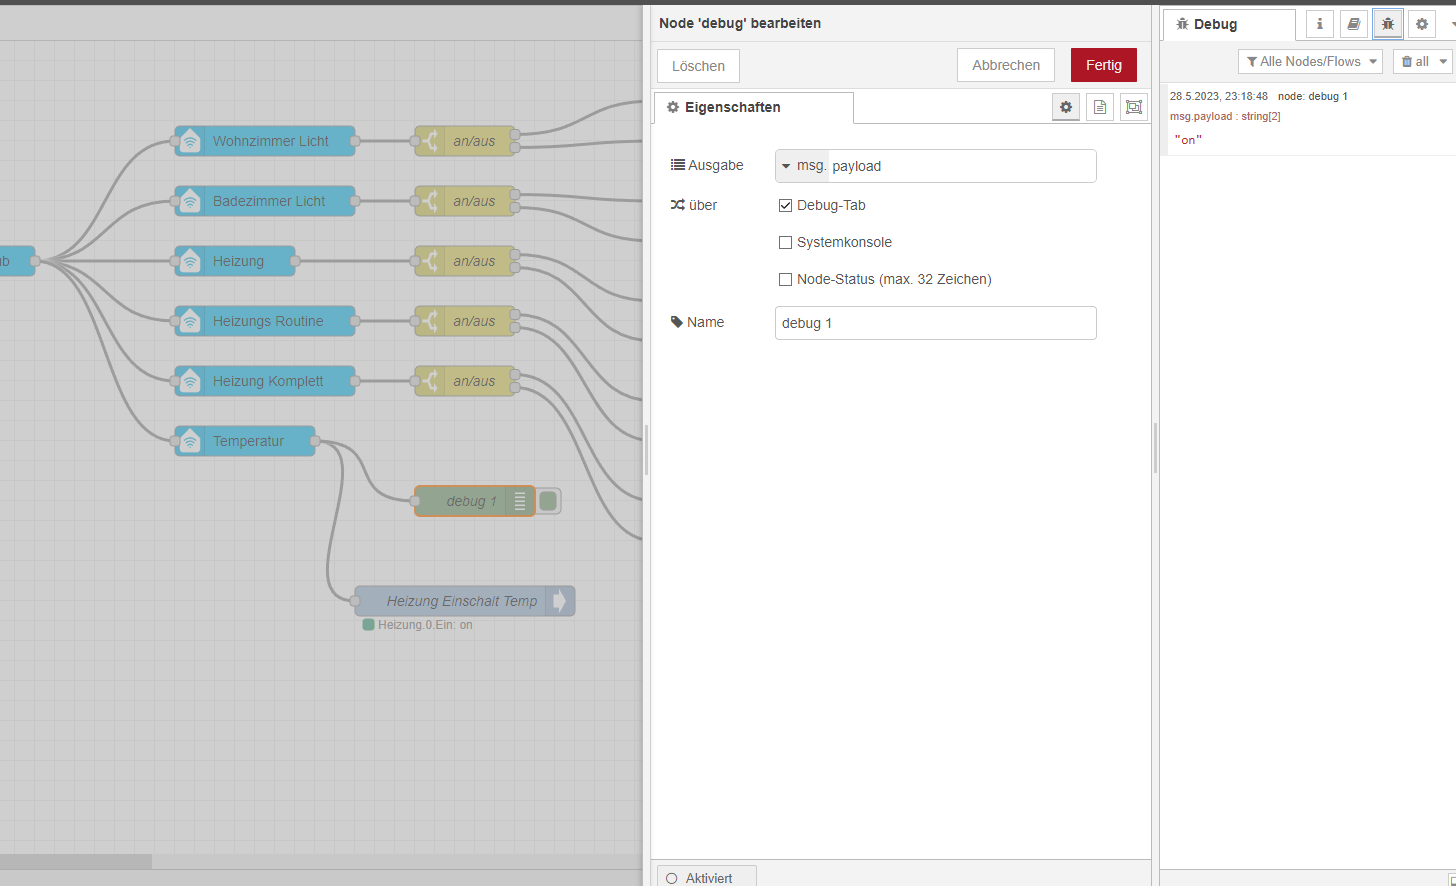Click the Ausgabe payload input field
The image size is (1456, 886).
tap(961, 166)
